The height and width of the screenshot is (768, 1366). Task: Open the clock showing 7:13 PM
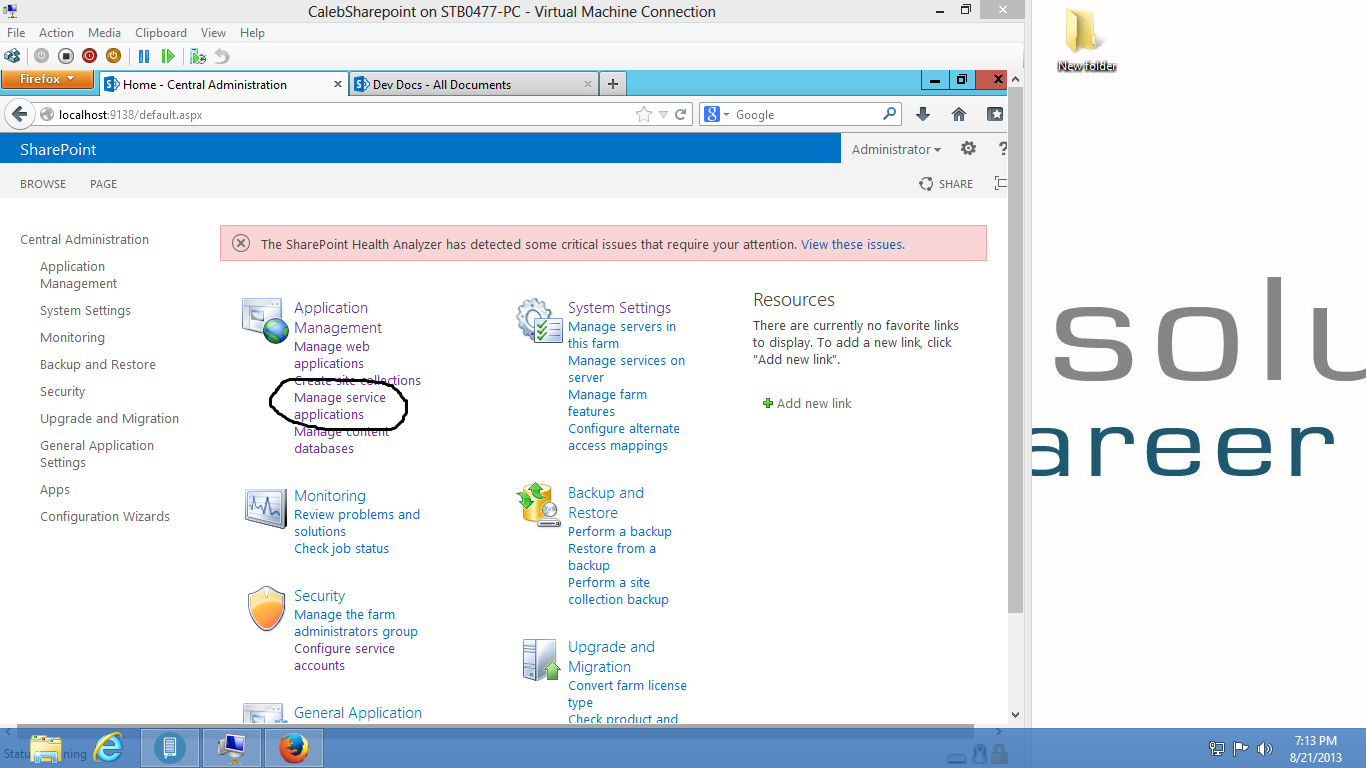[x=1316, y=749]
